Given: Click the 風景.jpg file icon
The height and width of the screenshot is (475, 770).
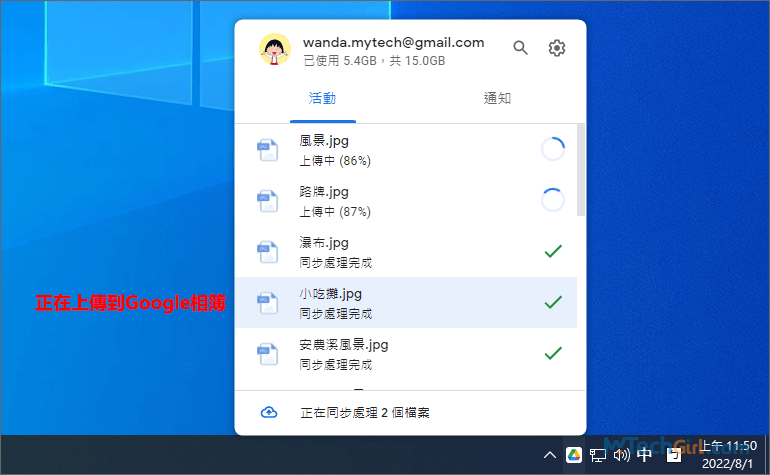Looking at the screenshot, I should (266, 150).
